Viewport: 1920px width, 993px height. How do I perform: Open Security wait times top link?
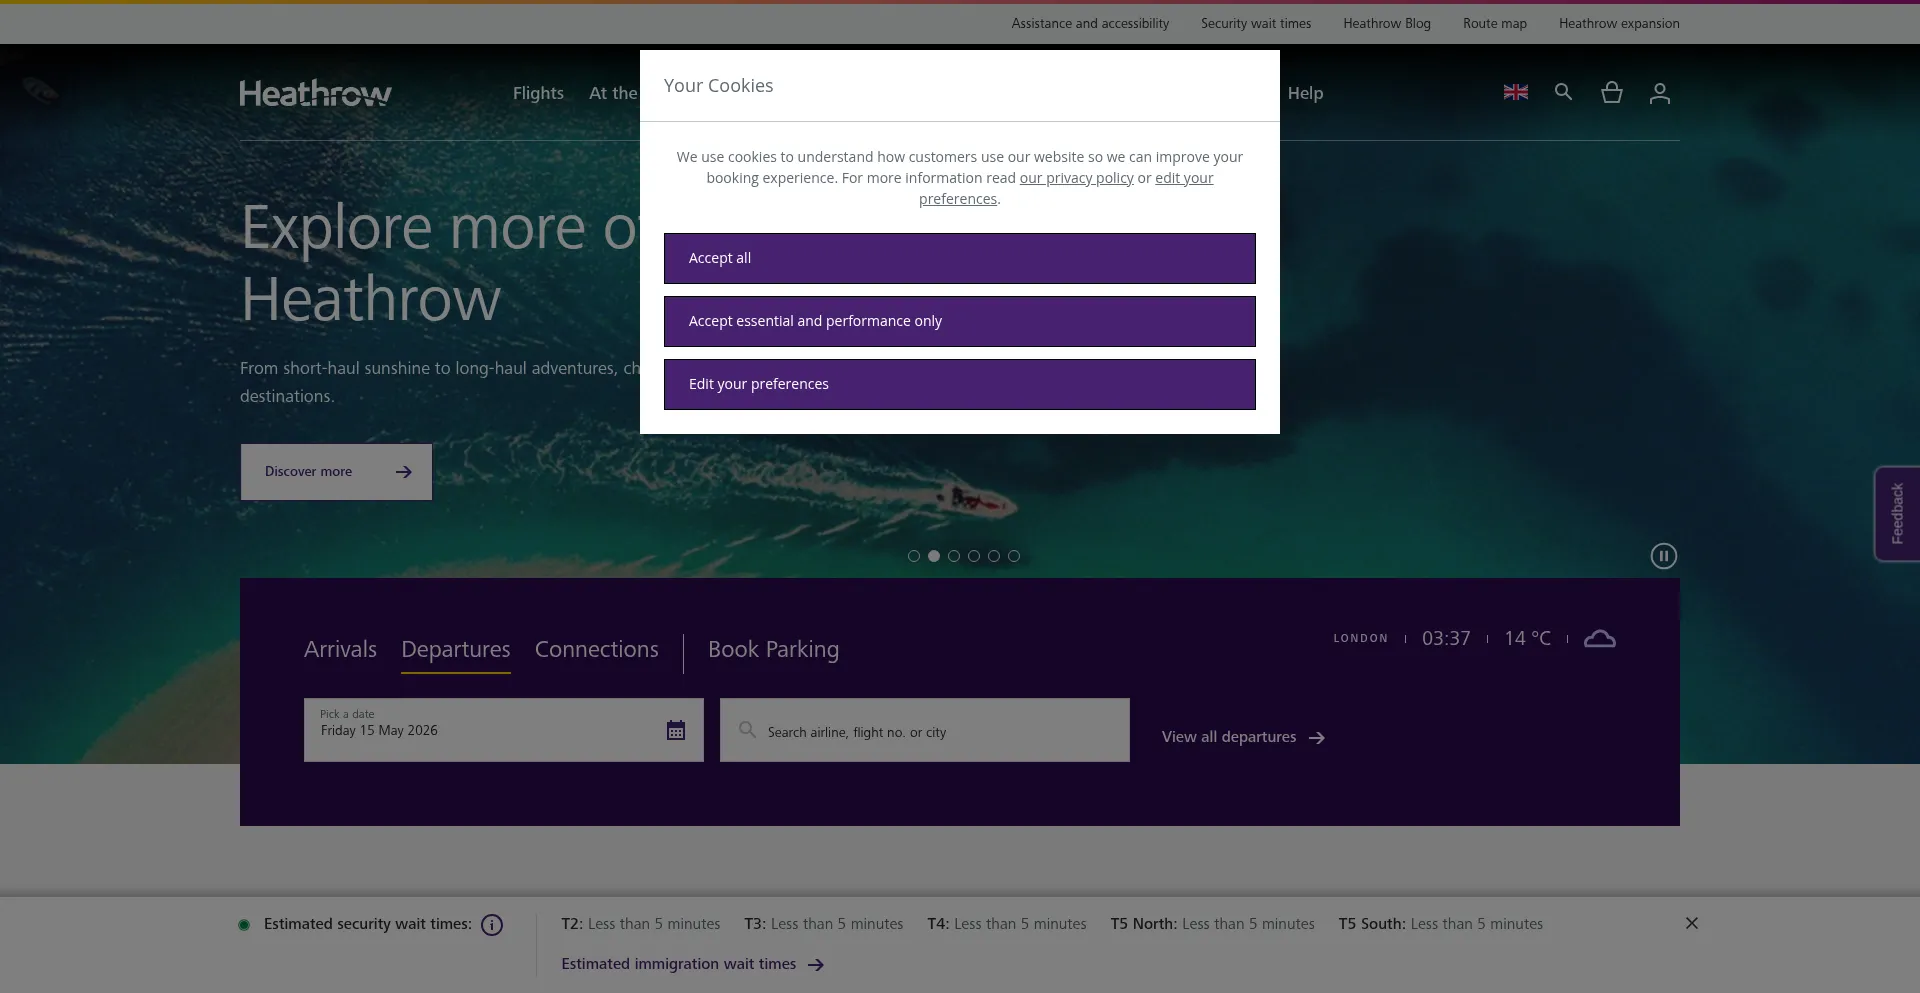click(1256, 23)
